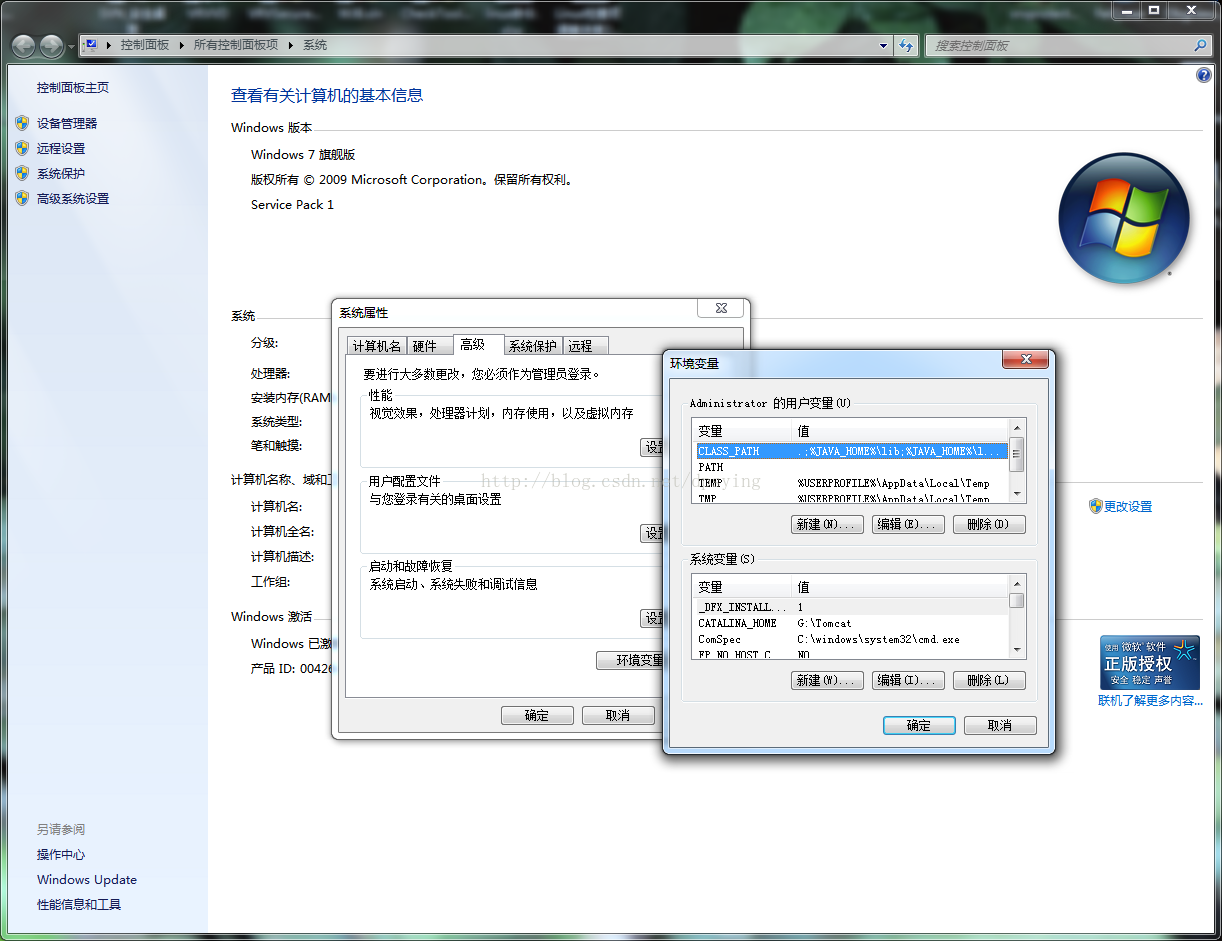Click down arrow of user variables scrollbar
The height and width of the screenshot is (941, 1222).
coord(1017,493)
